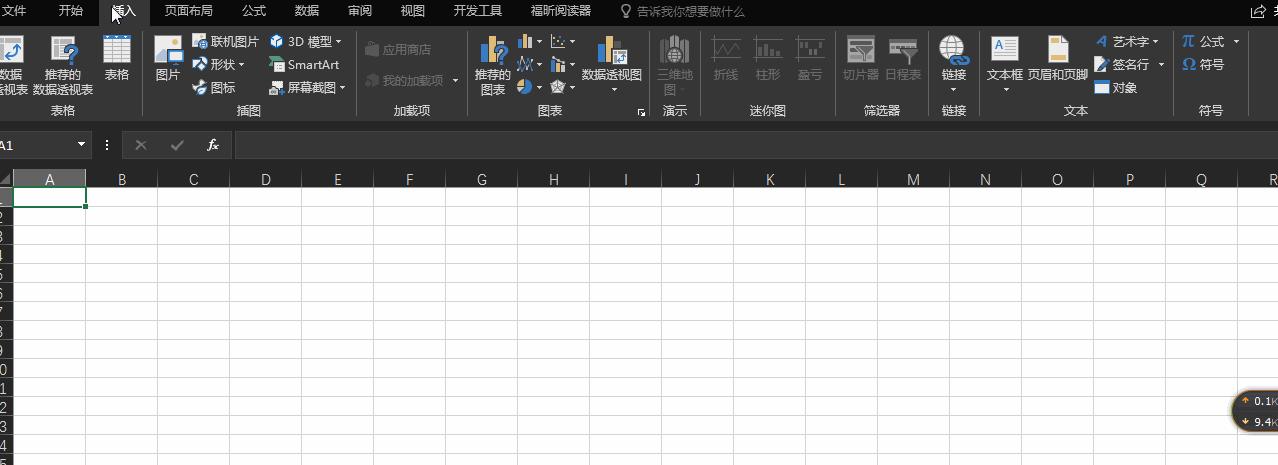Viewport: 1278px width, 465px height.
Task: Expand the Name Box dropdown arrow
Action: point(81,145)
